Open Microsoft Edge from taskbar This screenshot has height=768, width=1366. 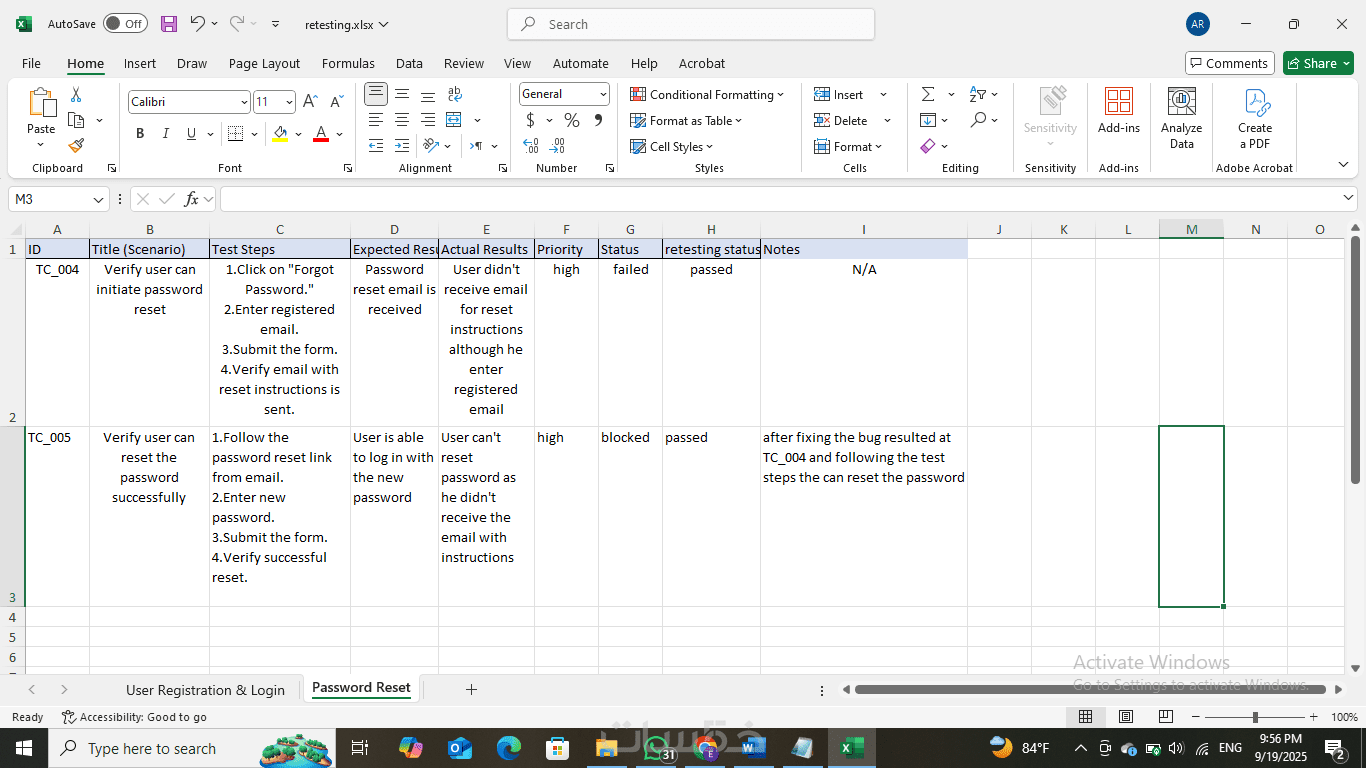point(509,748)
